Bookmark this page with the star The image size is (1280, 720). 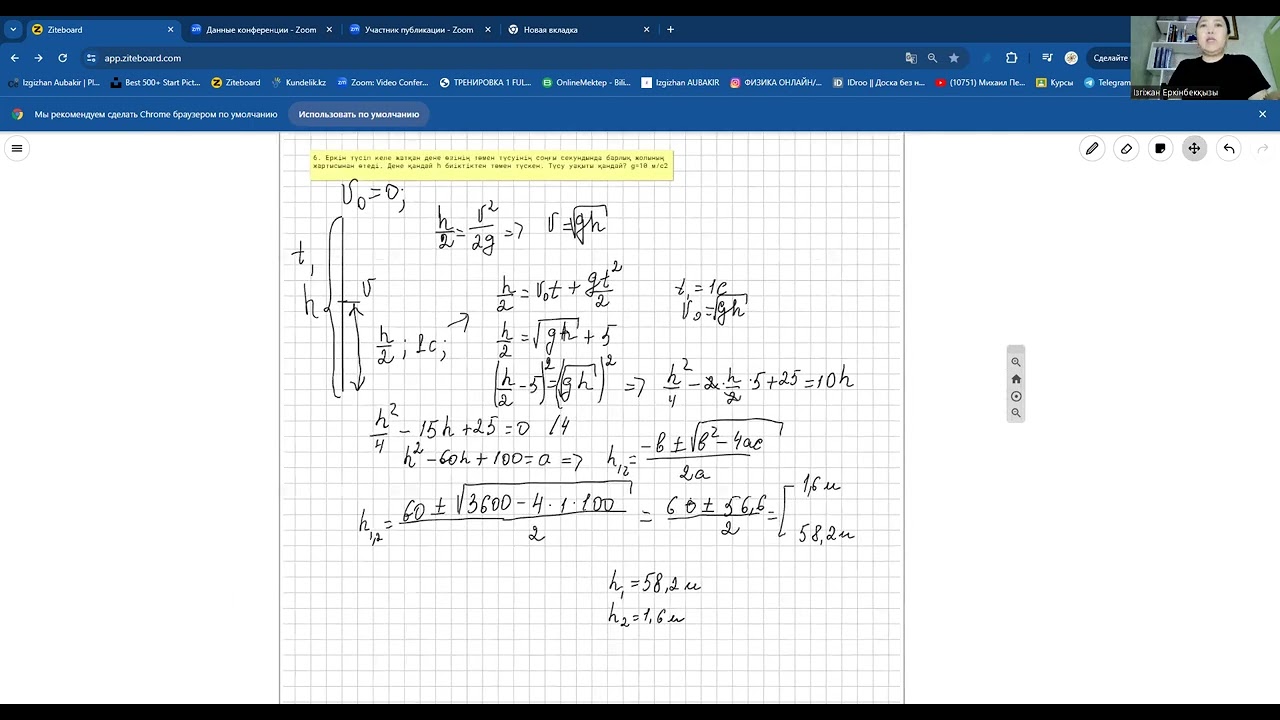(954, 58)
